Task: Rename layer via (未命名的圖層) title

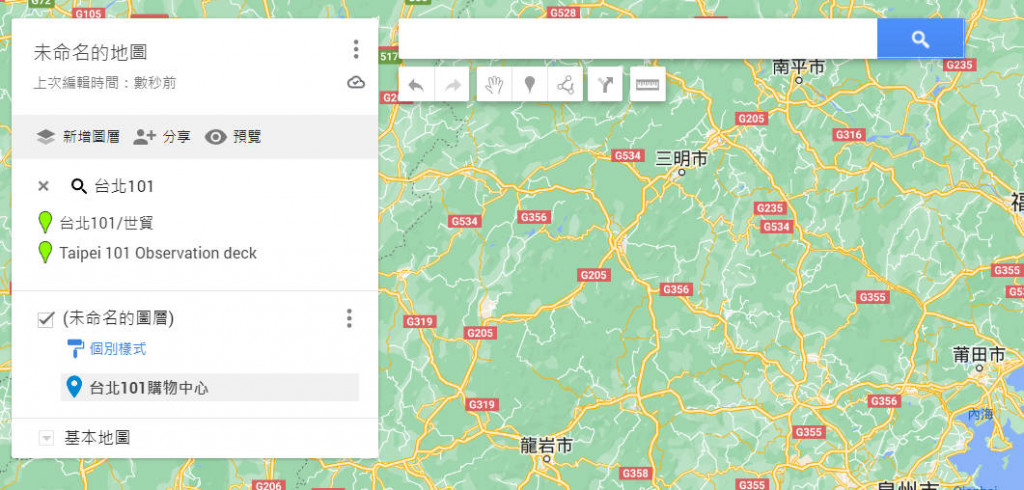Action: pos(118,318)
